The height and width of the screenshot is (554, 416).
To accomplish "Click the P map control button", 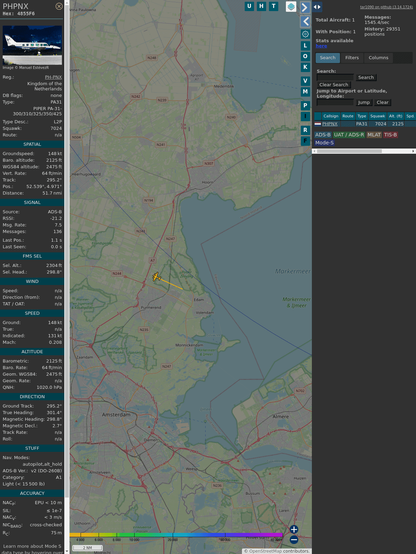I will click(305, 106).
